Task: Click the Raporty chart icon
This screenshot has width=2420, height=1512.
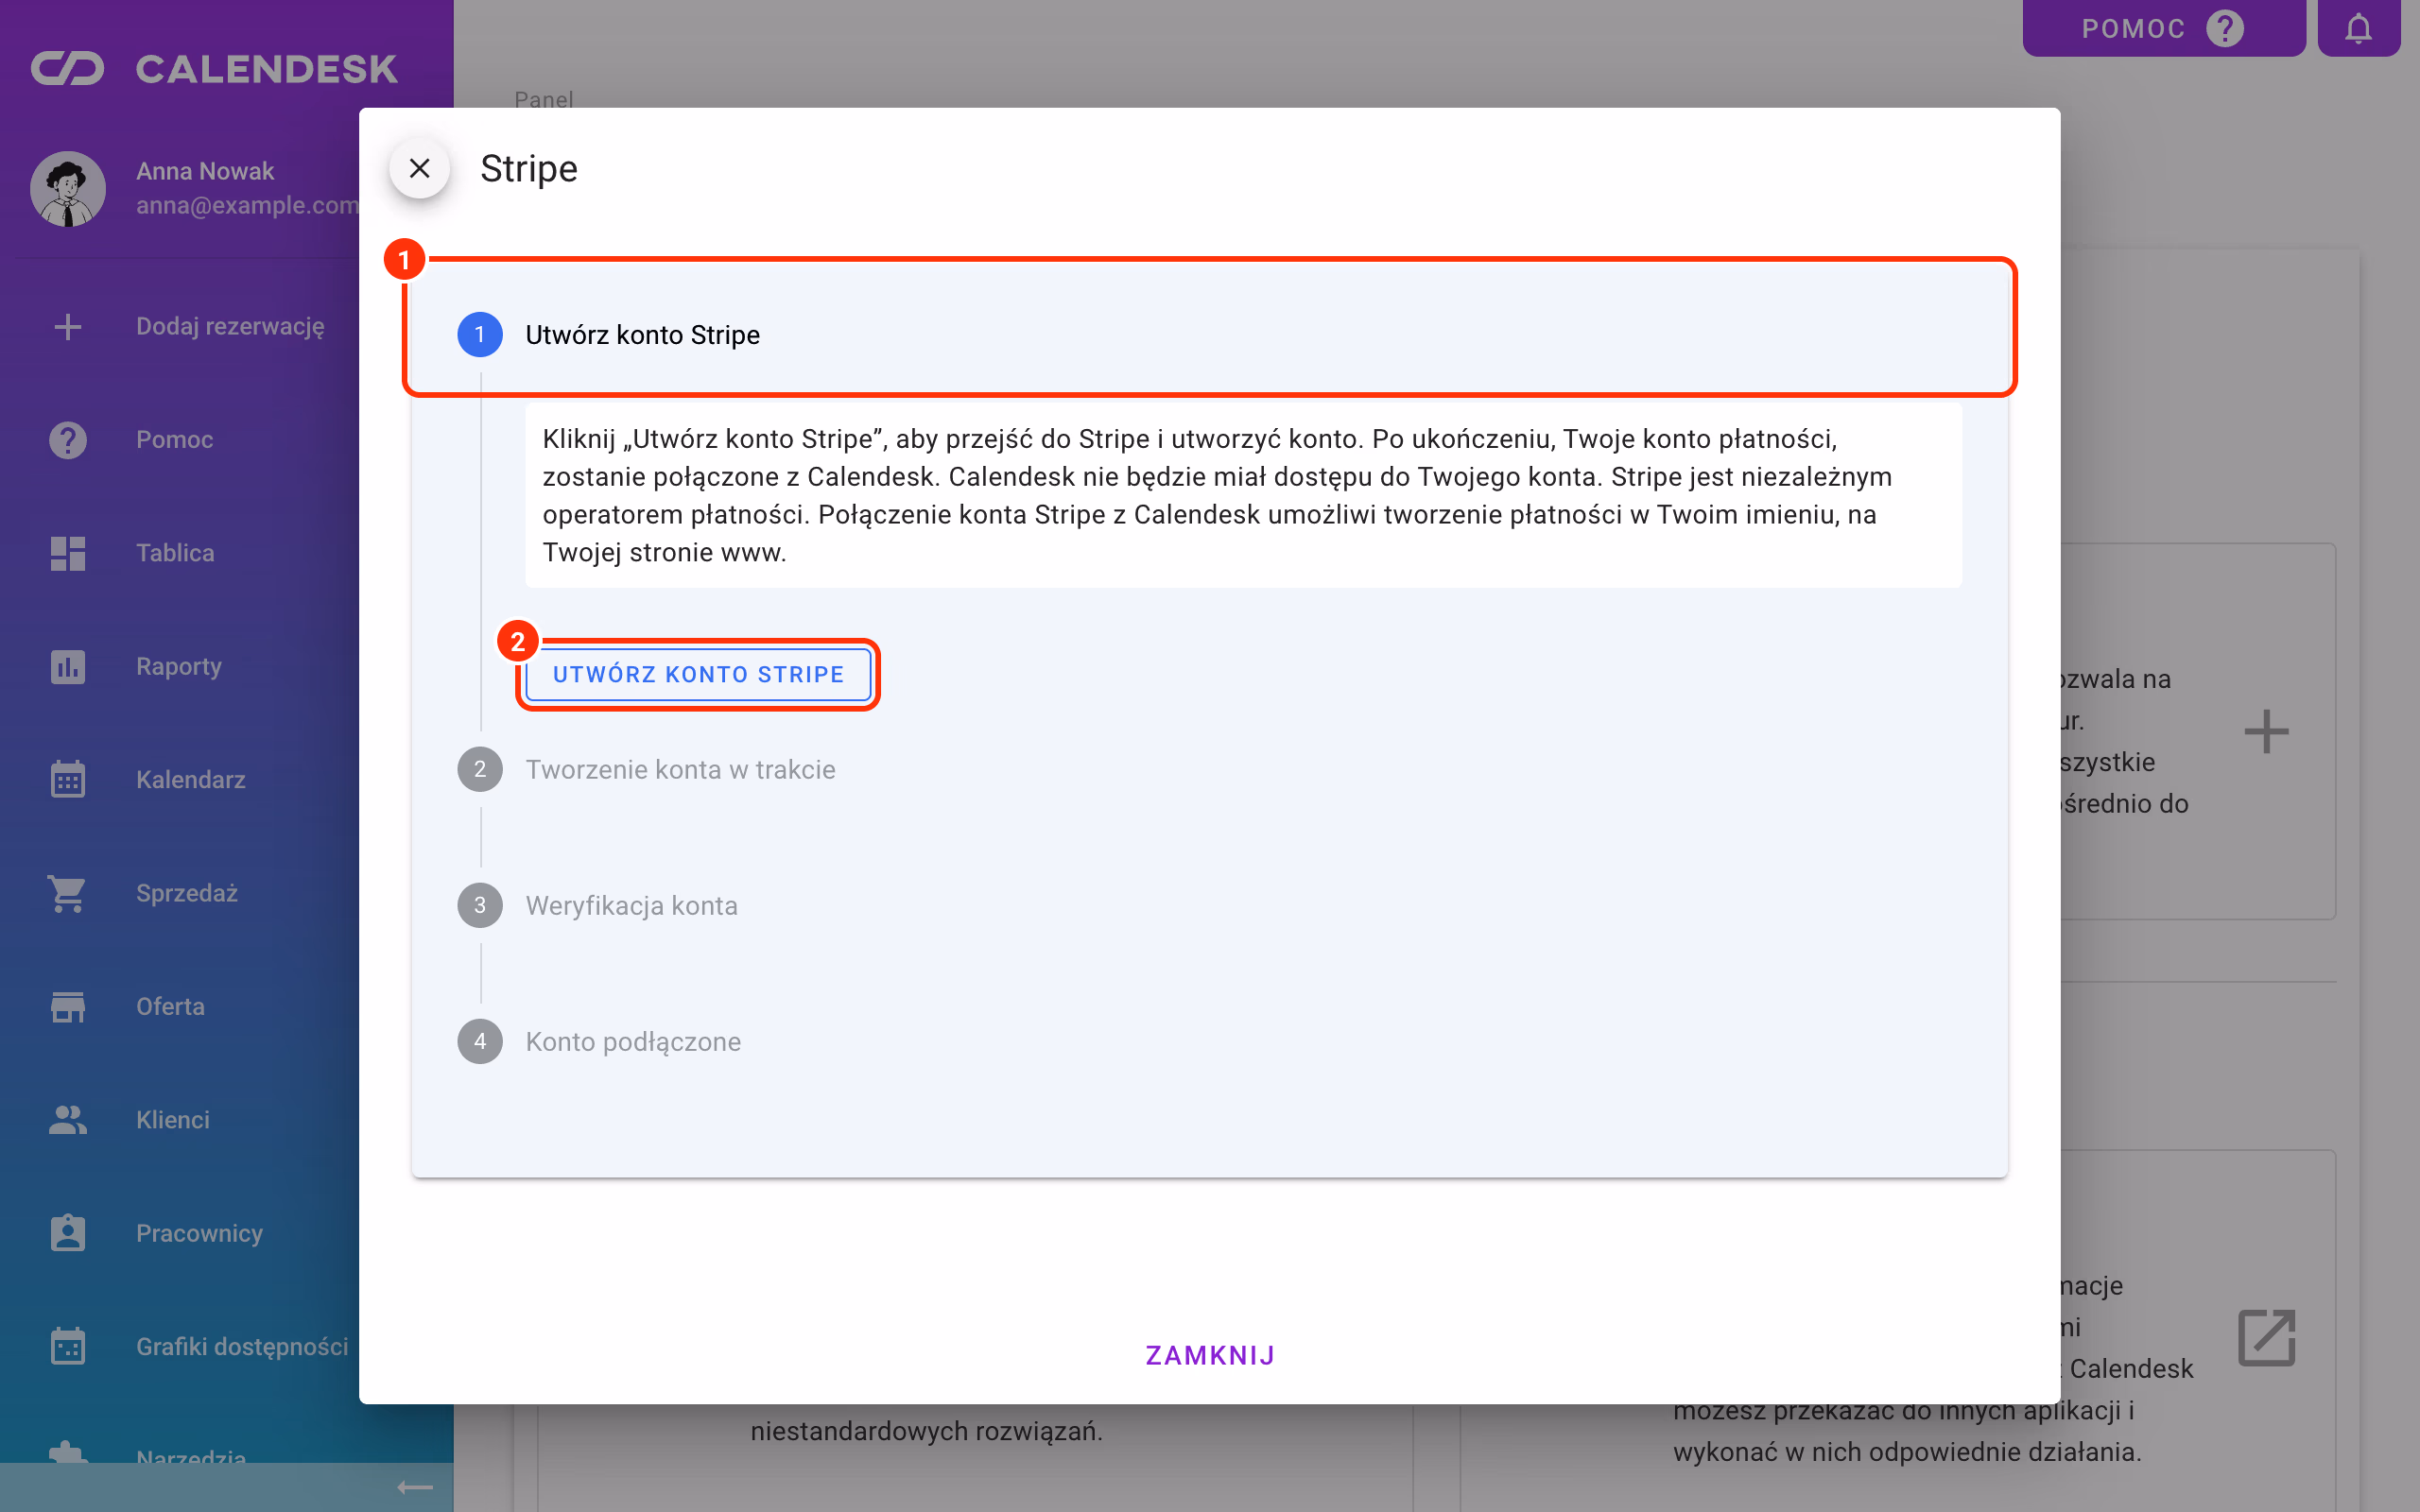Action: coord(67,666)
